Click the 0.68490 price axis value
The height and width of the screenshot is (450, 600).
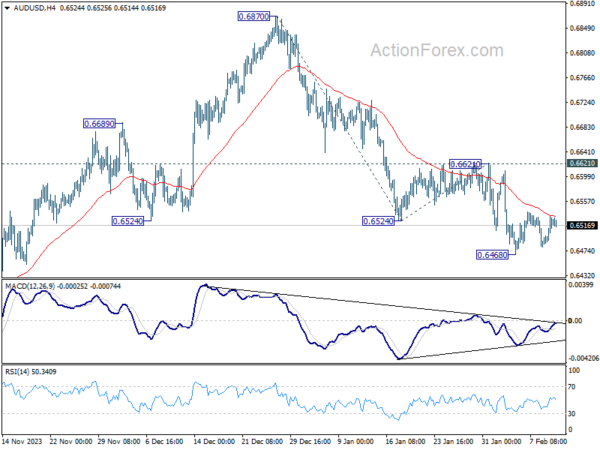[x=582, y=29]
